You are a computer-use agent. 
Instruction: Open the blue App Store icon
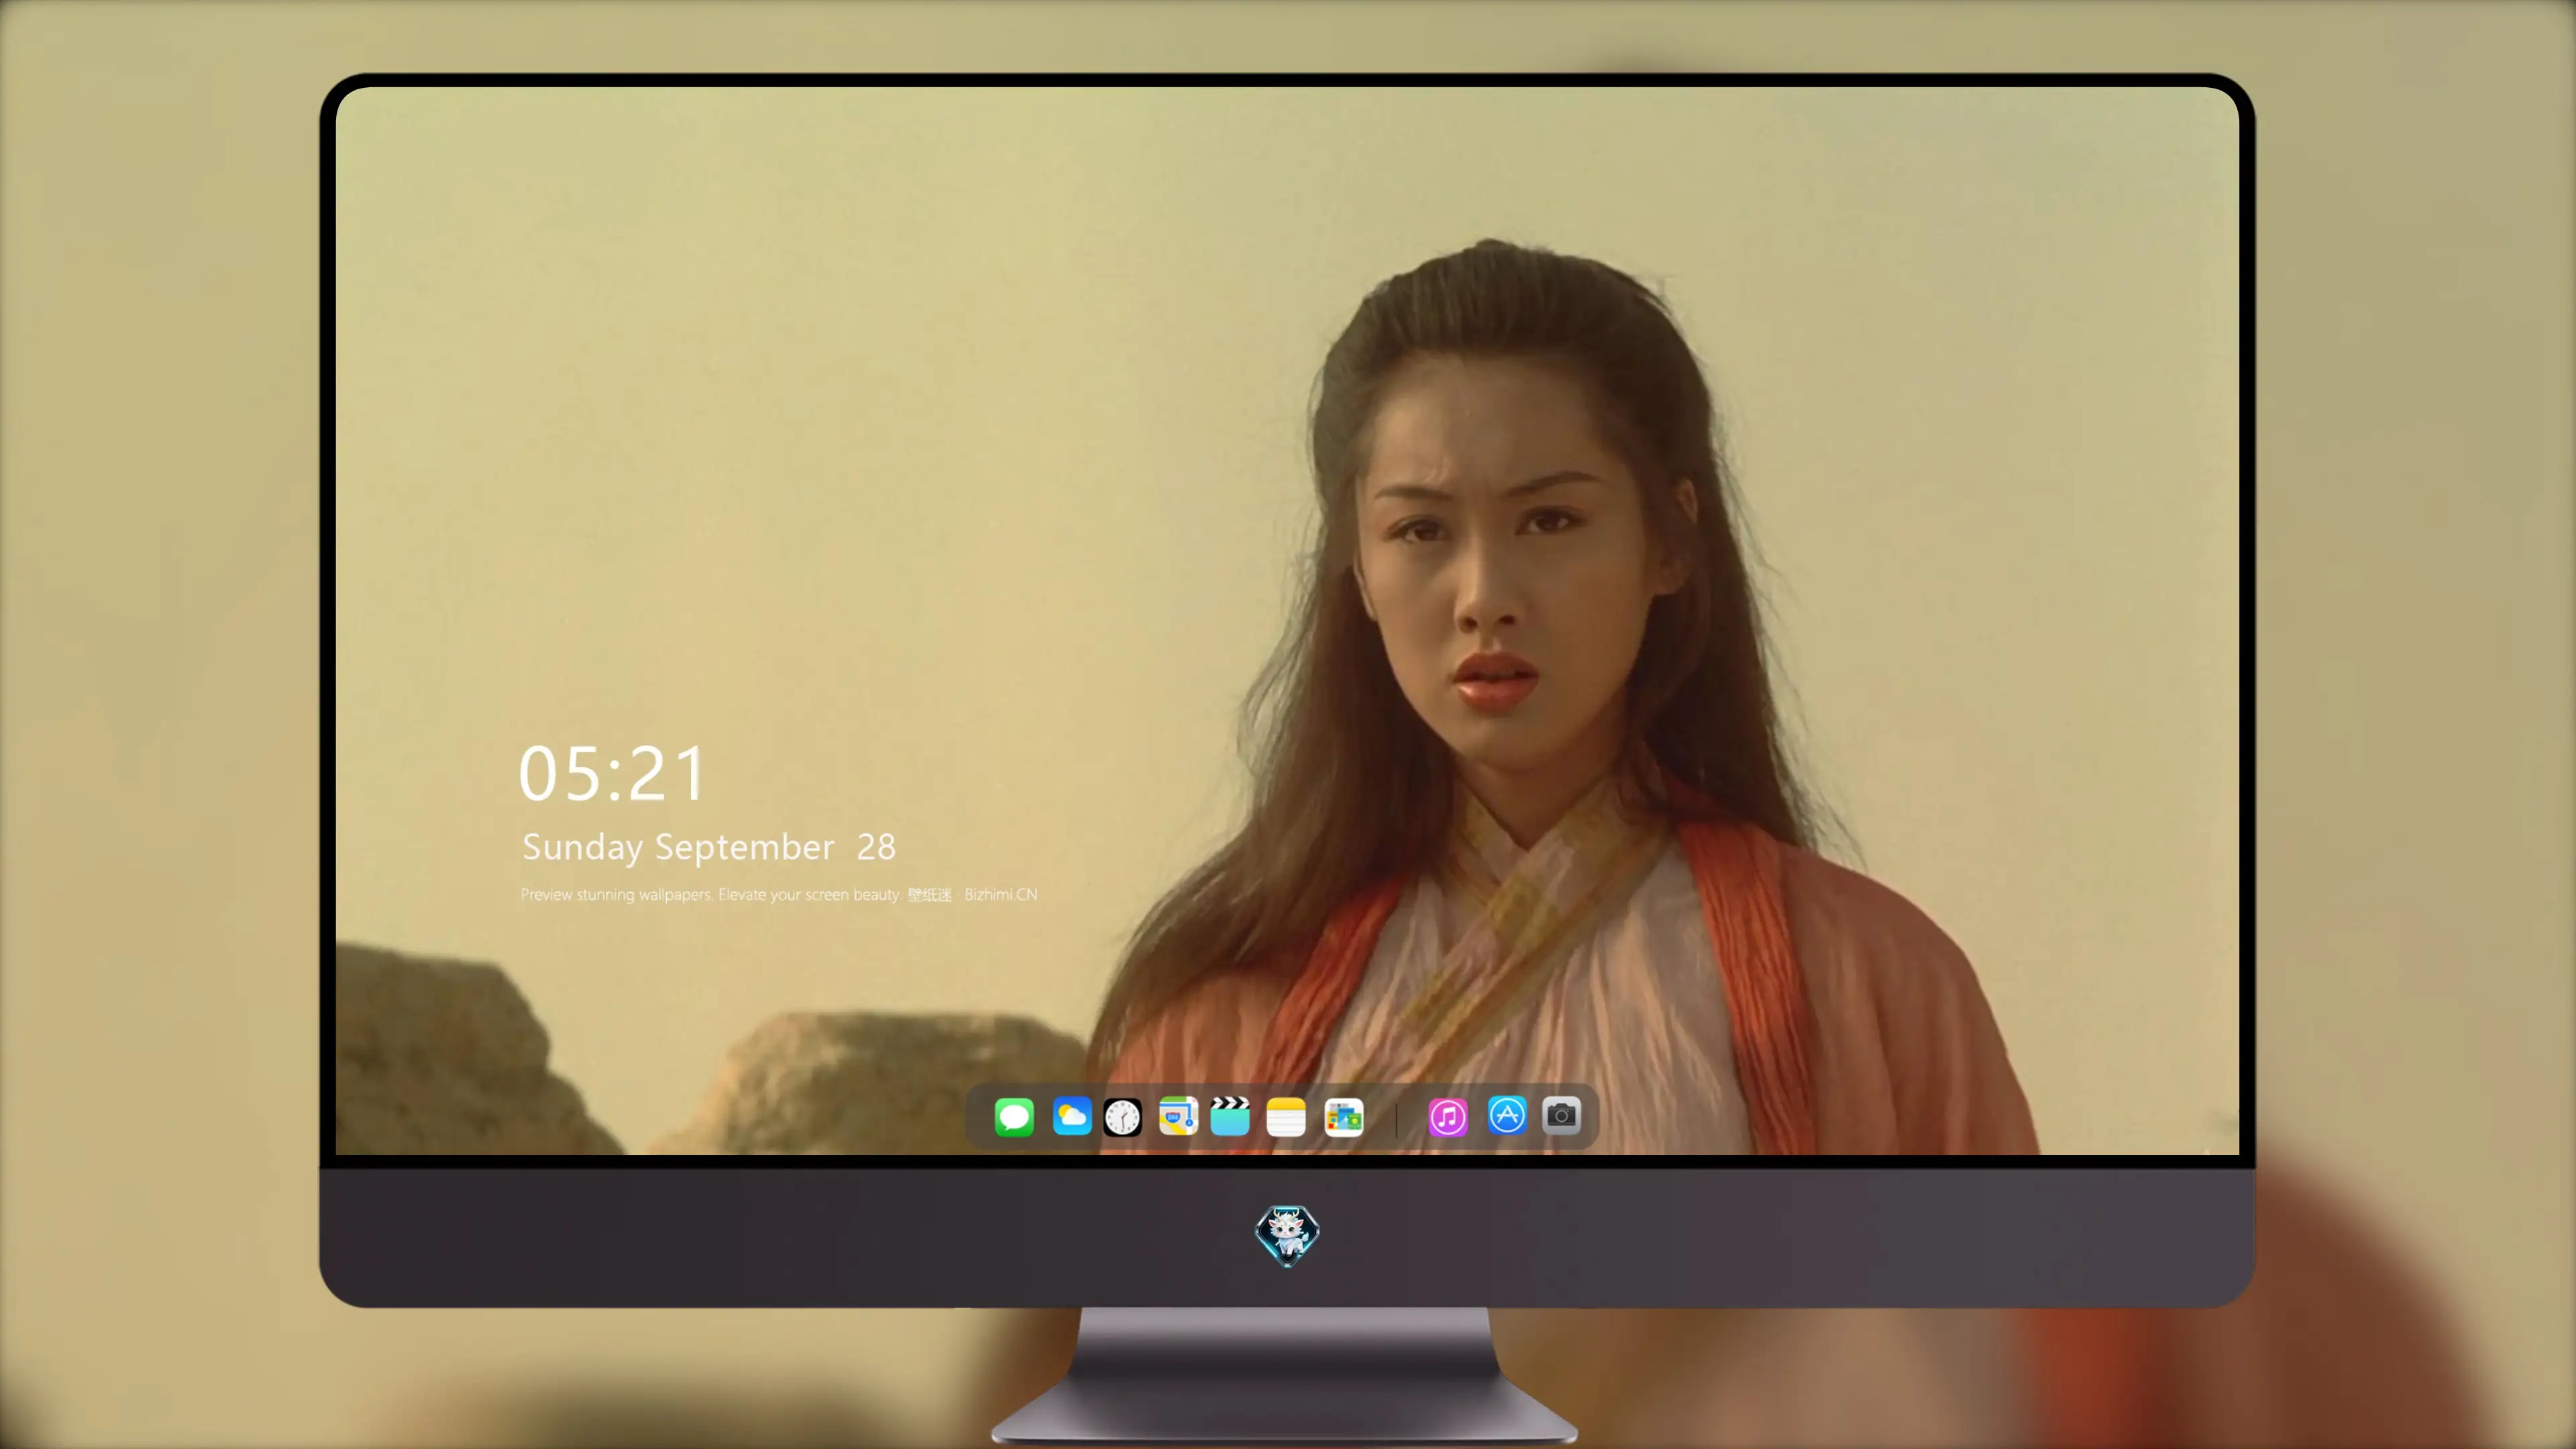click(1506, 1115)
